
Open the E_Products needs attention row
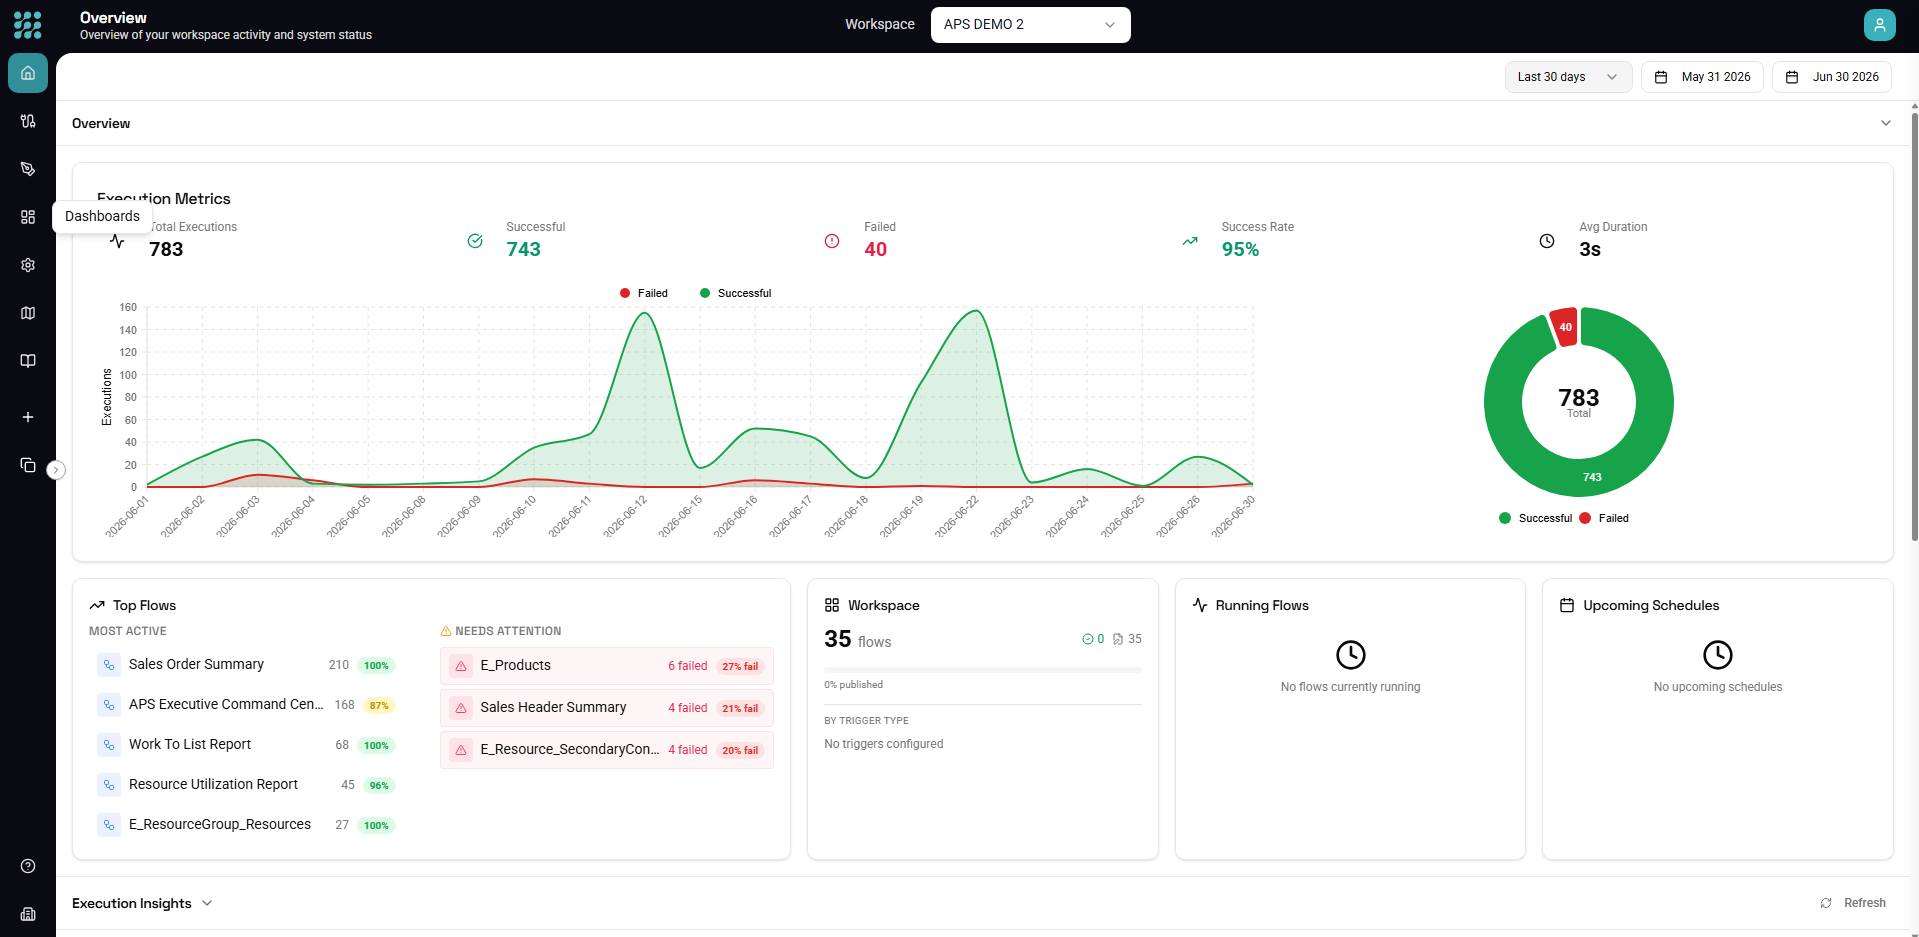[607, 666]
